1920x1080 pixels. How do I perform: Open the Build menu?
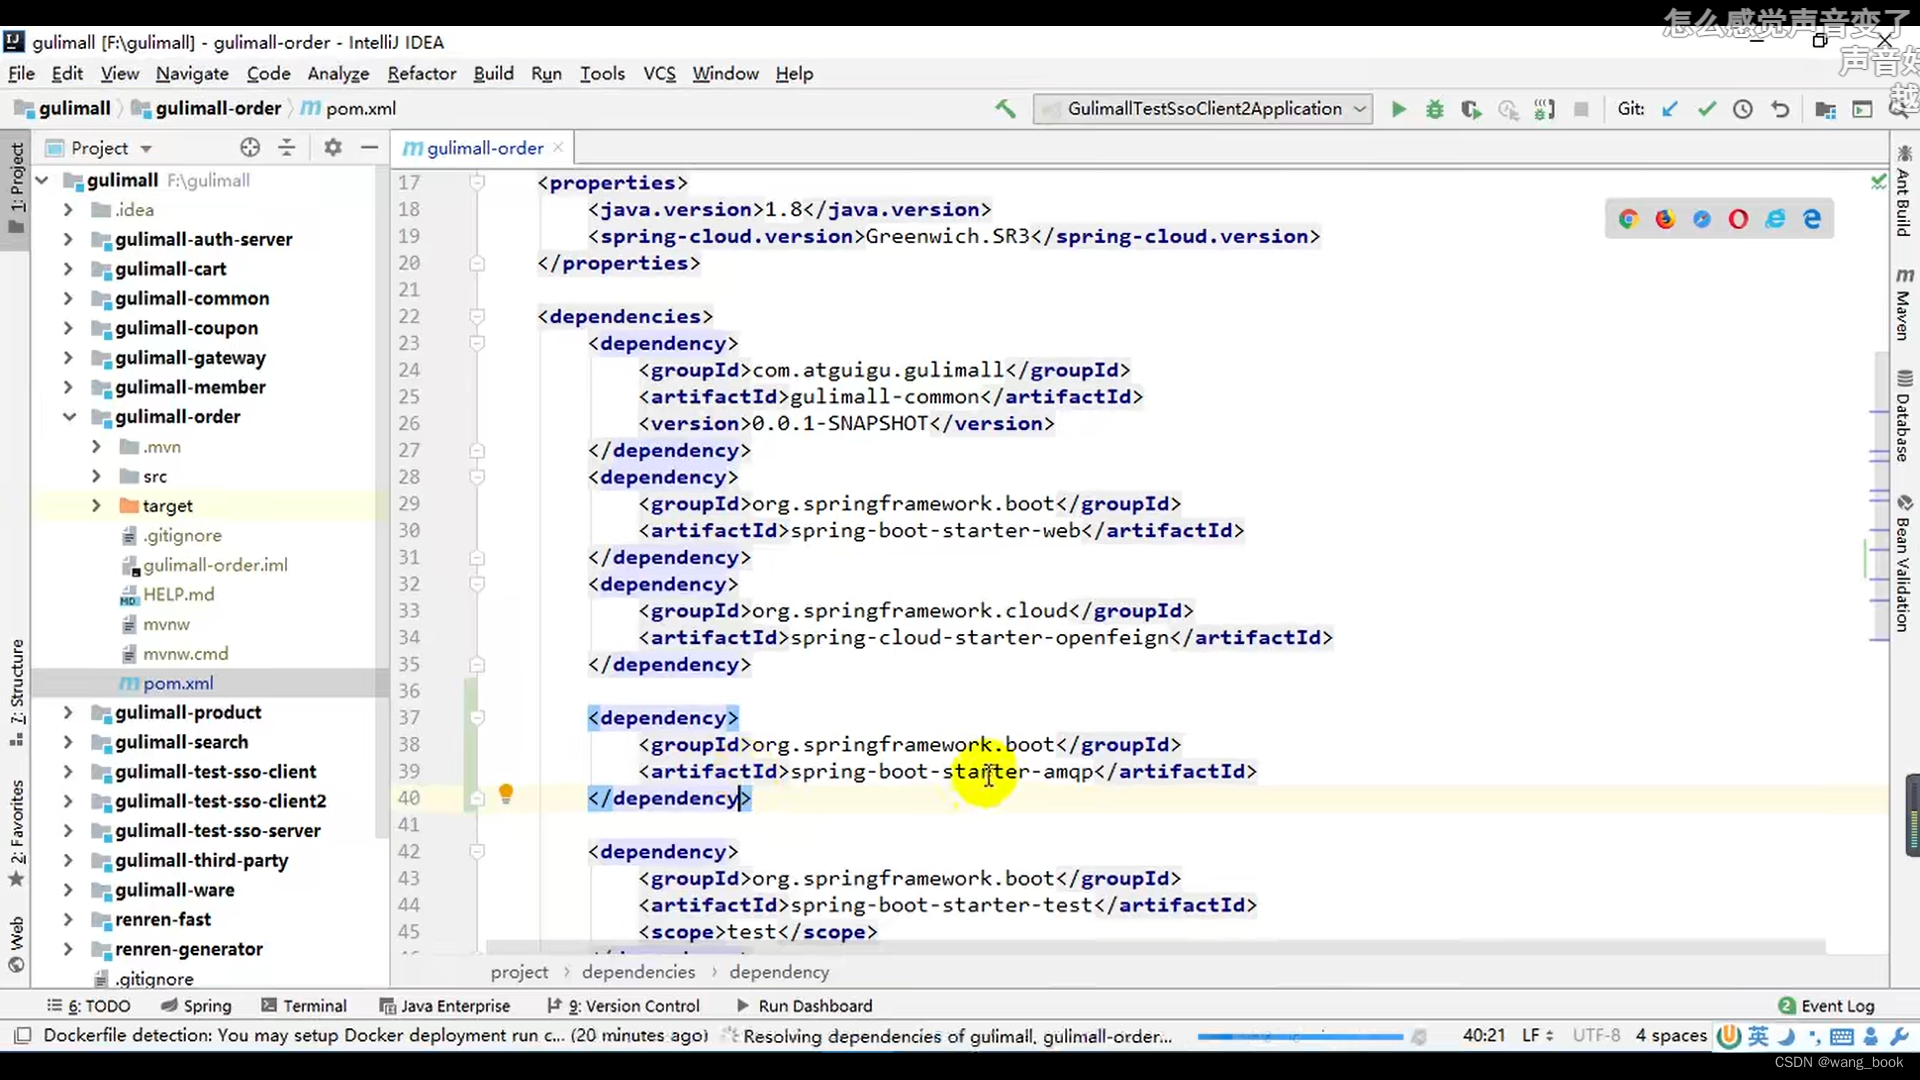pyautogui.click(x=493, y=74)
